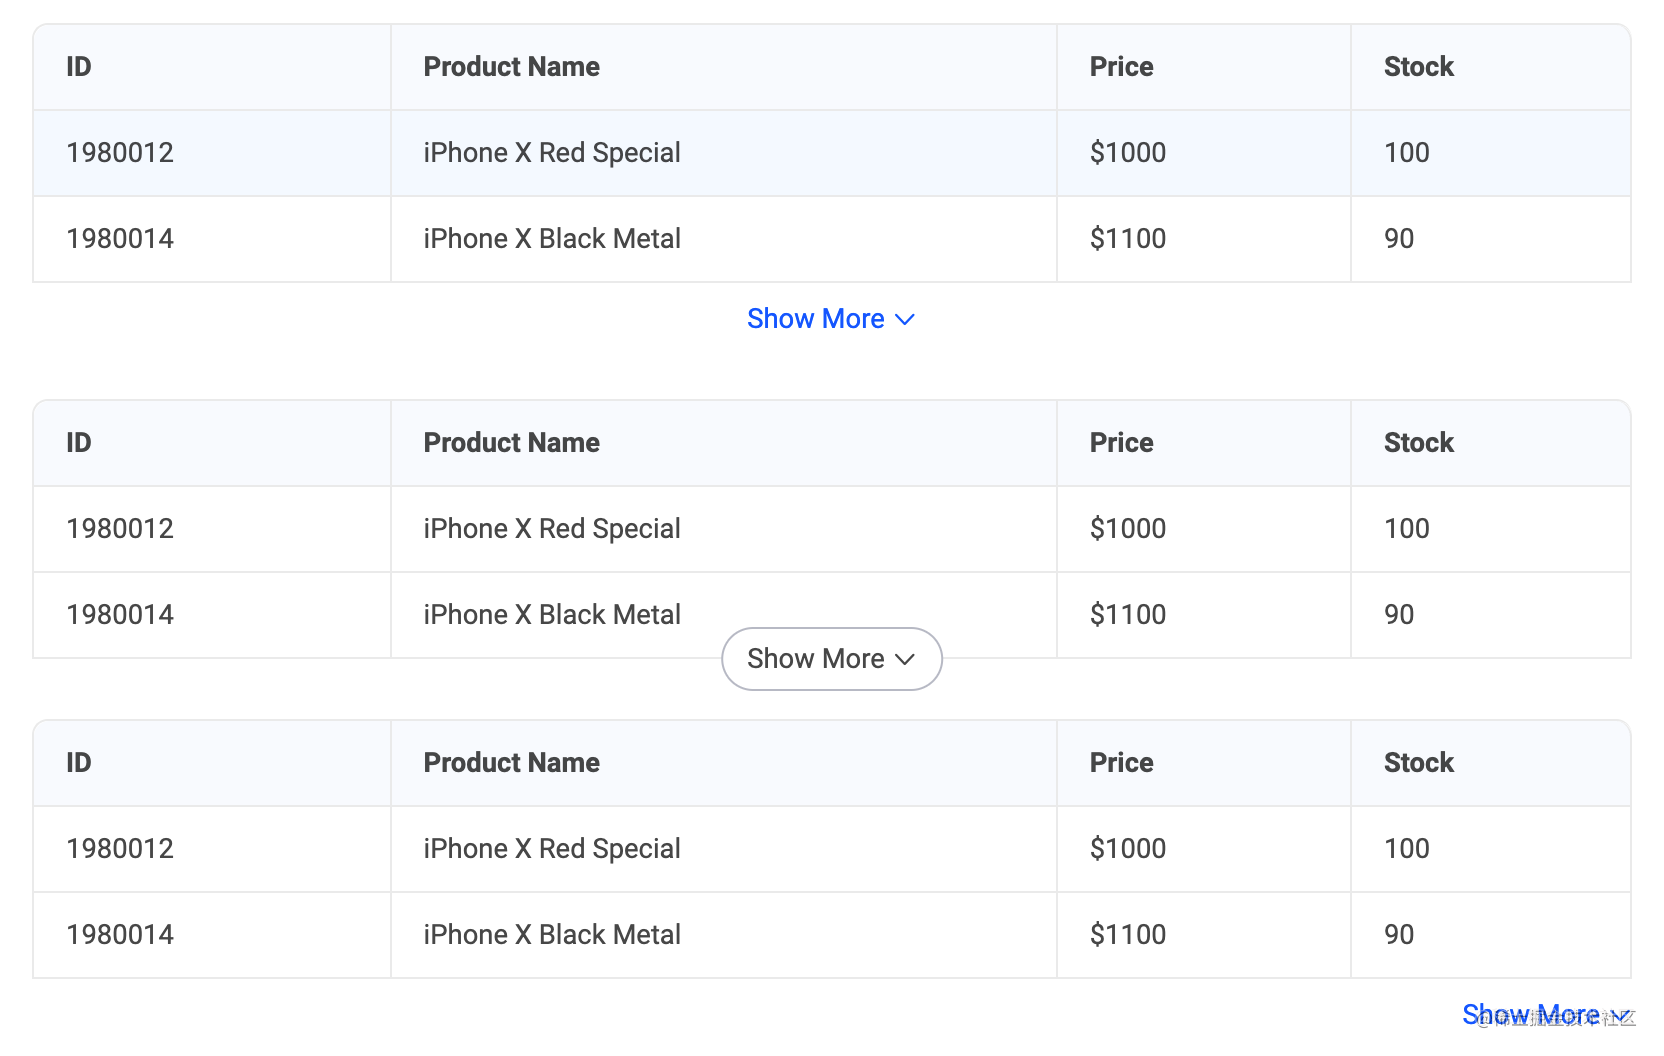Select iPhone X Red Special in second table
The image size is (1664, 1056).
tap(552, 529)
